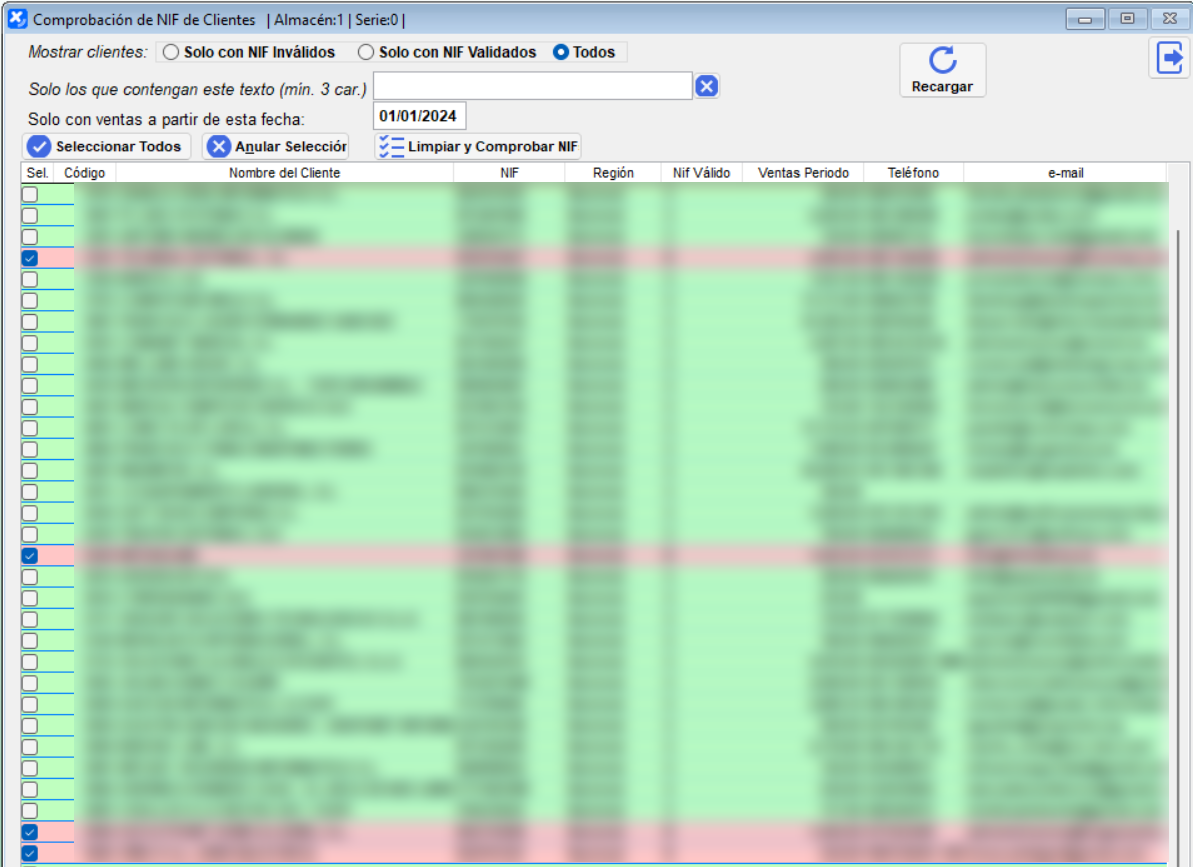This screenshot has width=1193, height=867.
Task: Sort by the Nombre del Cliente column header
Action: (x=284, y=173)
